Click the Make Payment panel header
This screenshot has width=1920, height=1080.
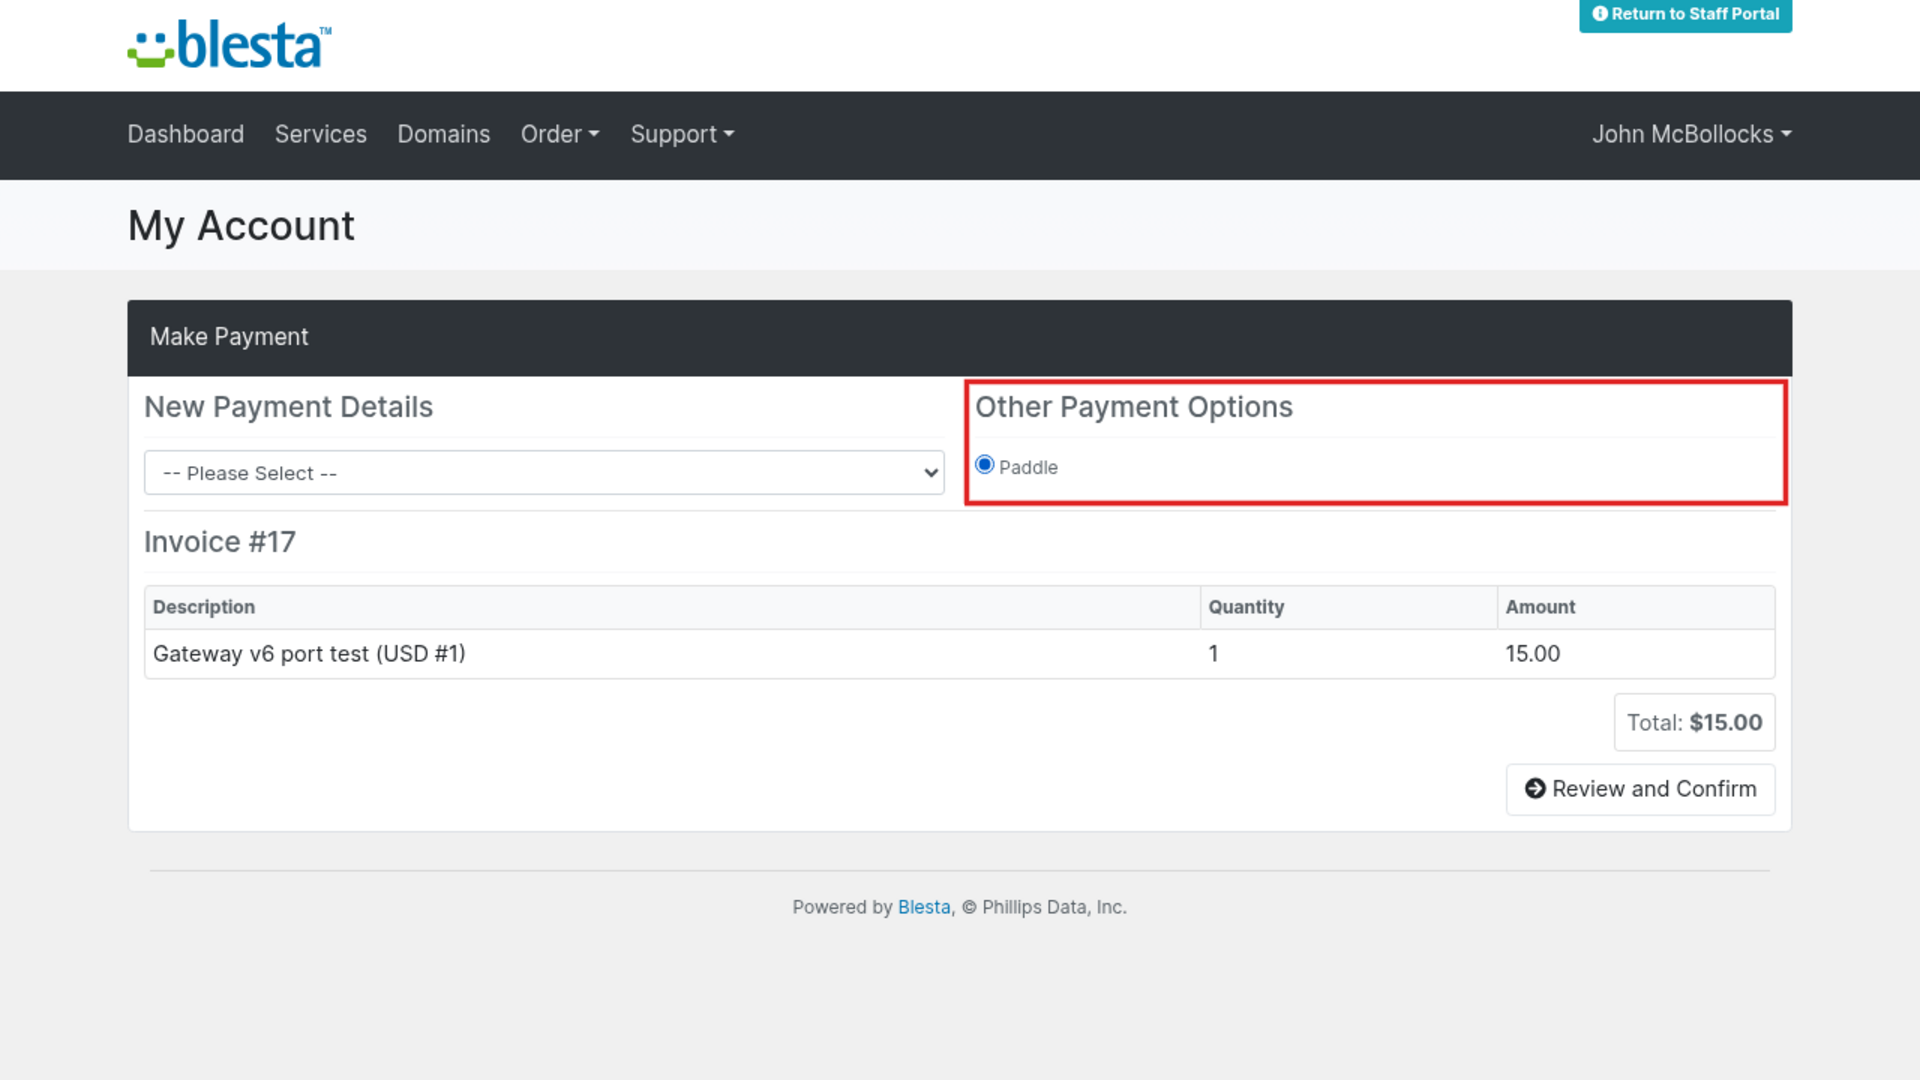[x=959, y=337]
